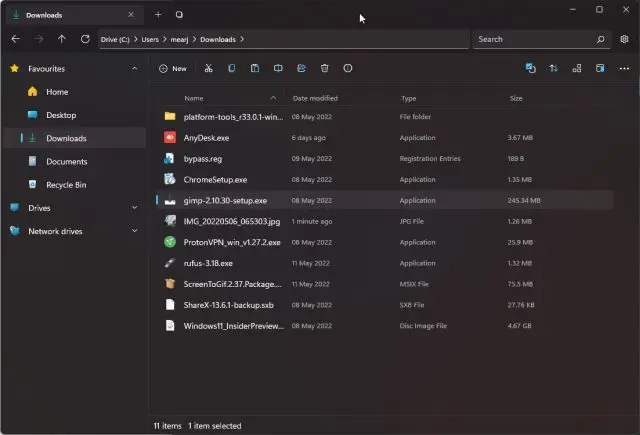The width and height of the screenshot is (640, 435).
Task: Click the AnyDesk.exe file icon
Action: [x=170, y=138]
